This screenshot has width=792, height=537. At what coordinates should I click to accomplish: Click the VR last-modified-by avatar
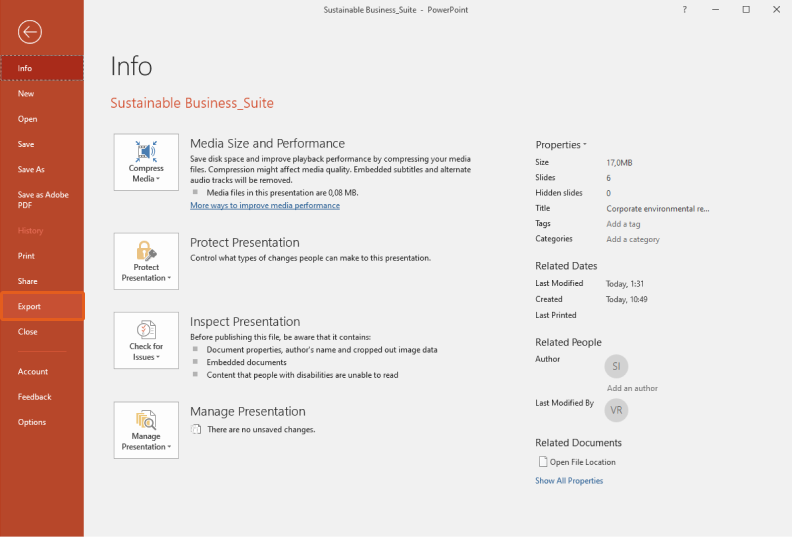[616, 410]
